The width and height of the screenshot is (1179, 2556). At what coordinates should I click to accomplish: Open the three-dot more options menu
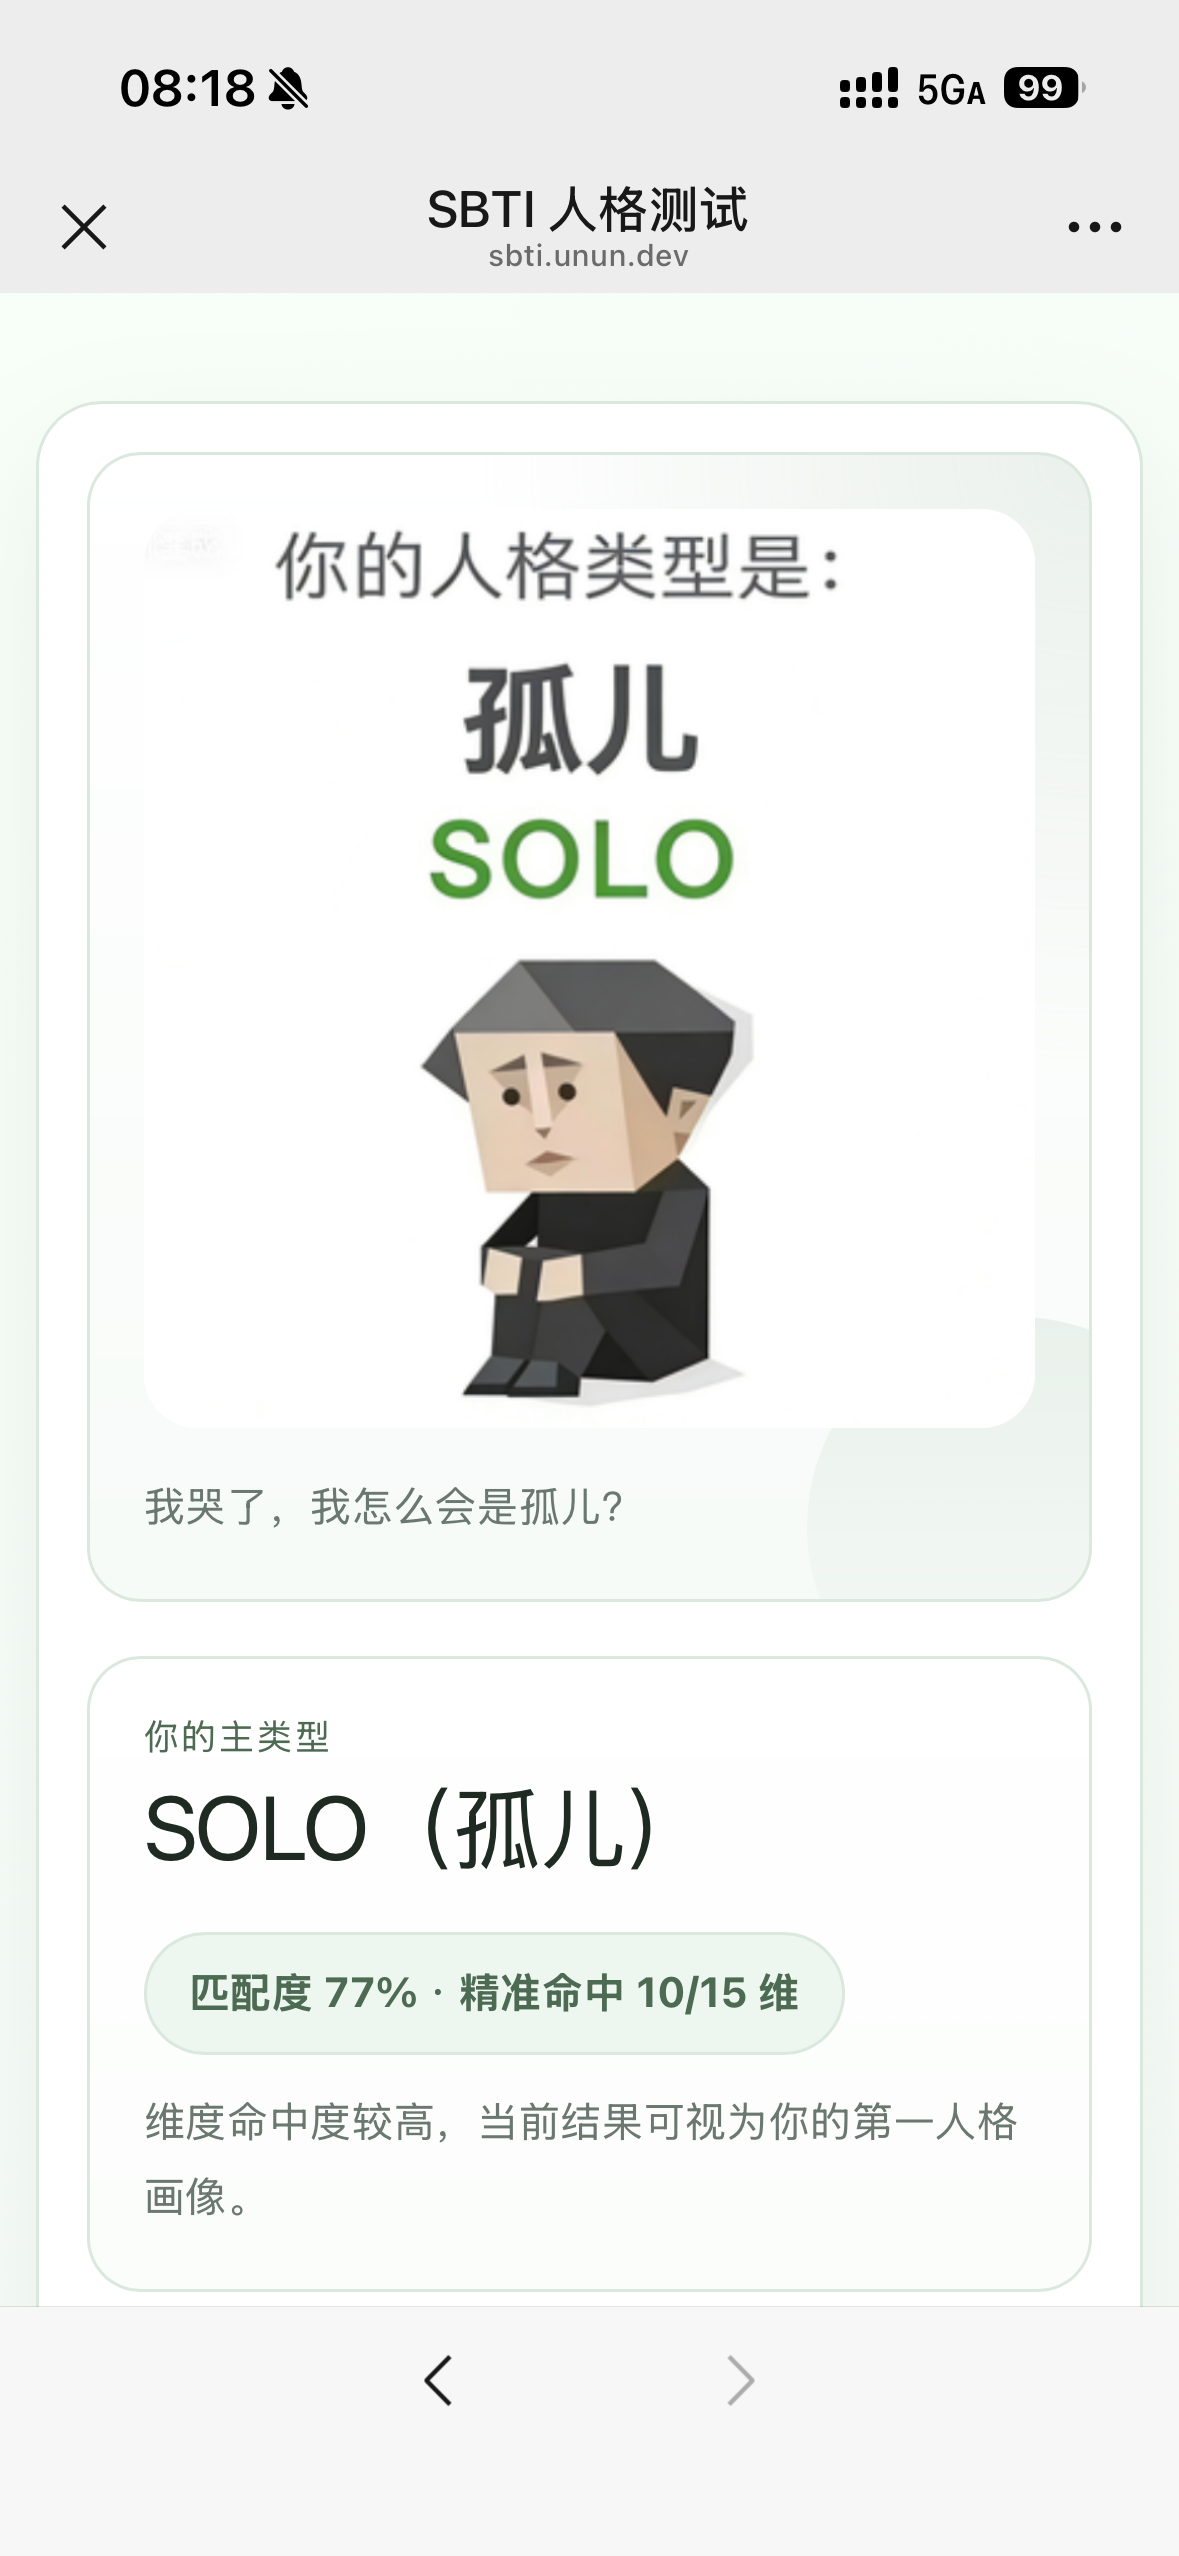click(1094, 228)
